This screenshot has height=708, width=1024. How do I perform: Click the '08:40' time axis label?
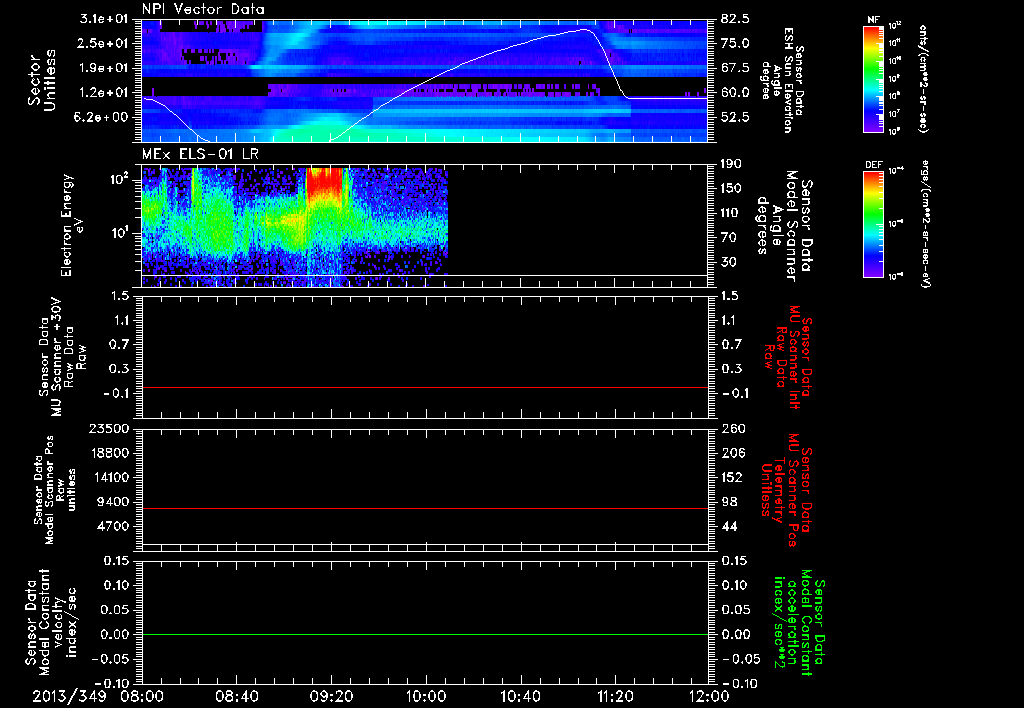click(237, 696)
